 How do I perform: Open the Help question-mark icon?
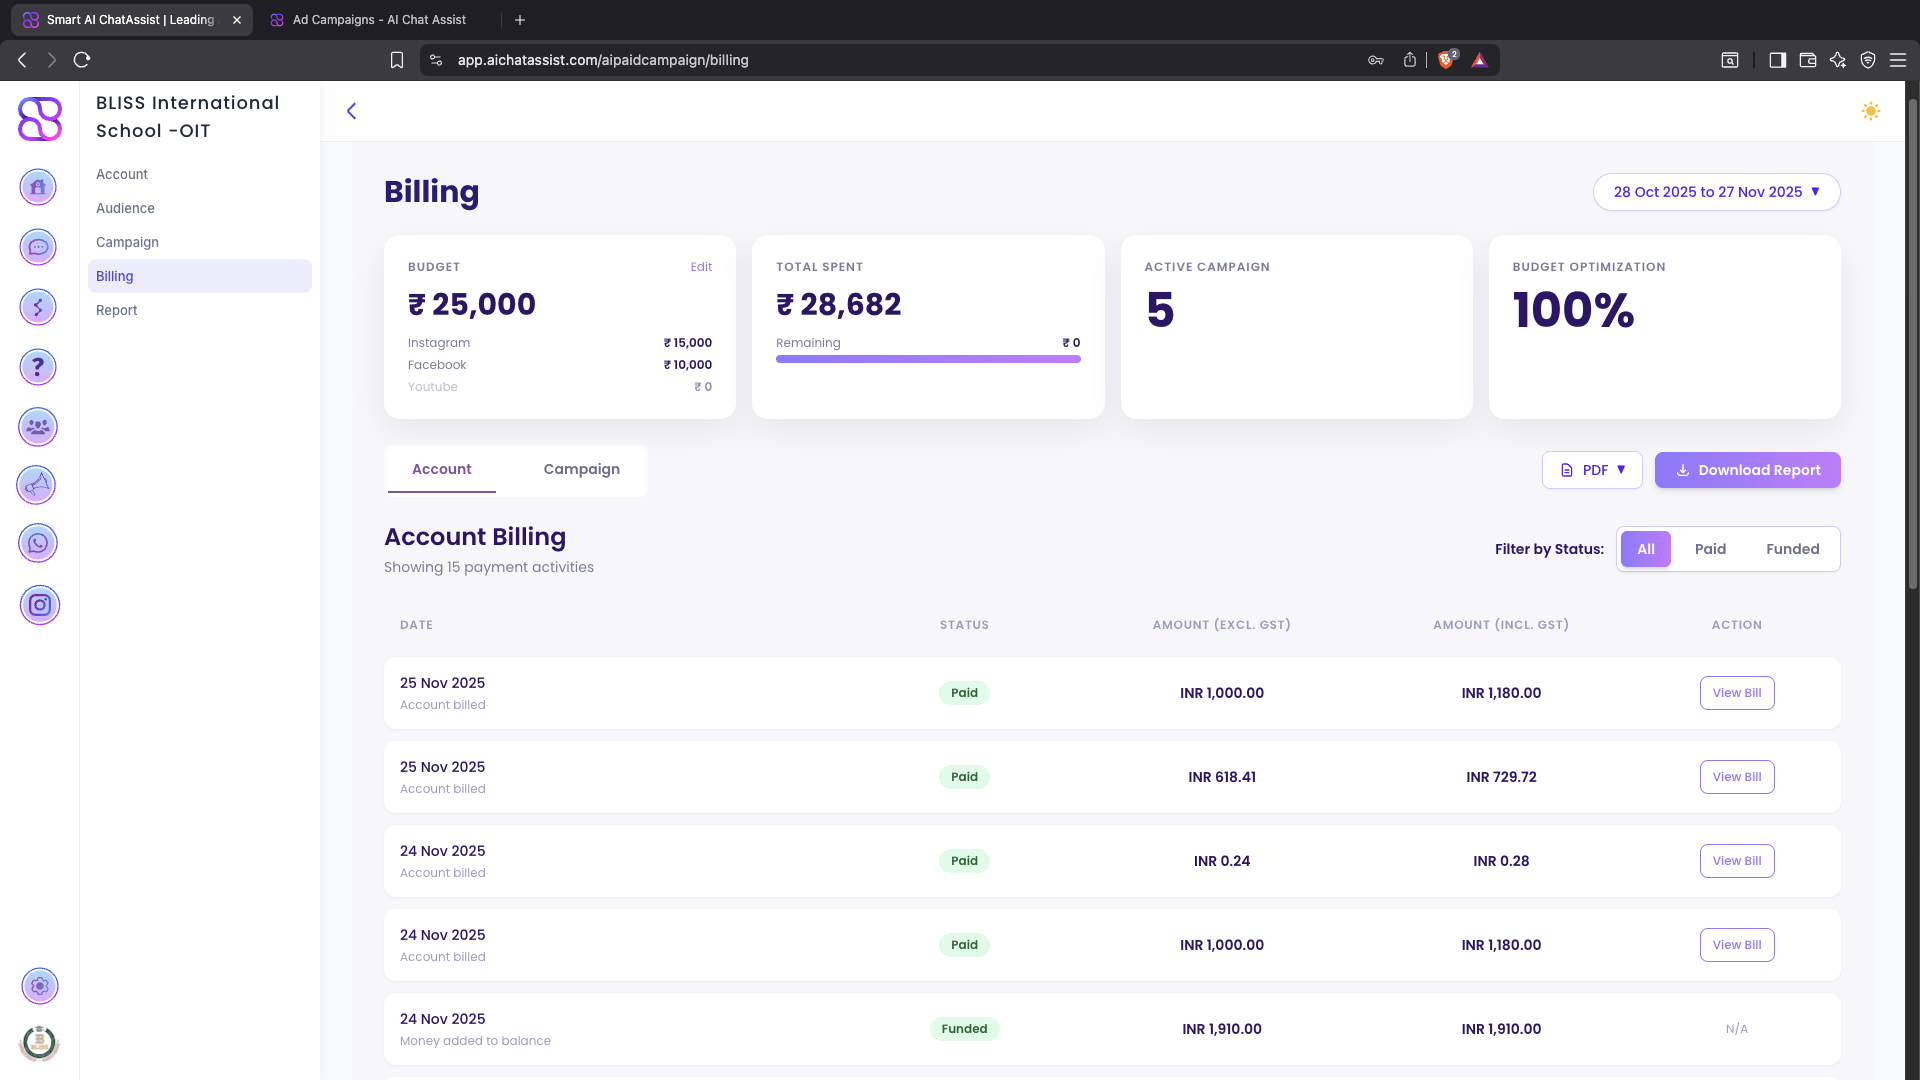point(38,367)
